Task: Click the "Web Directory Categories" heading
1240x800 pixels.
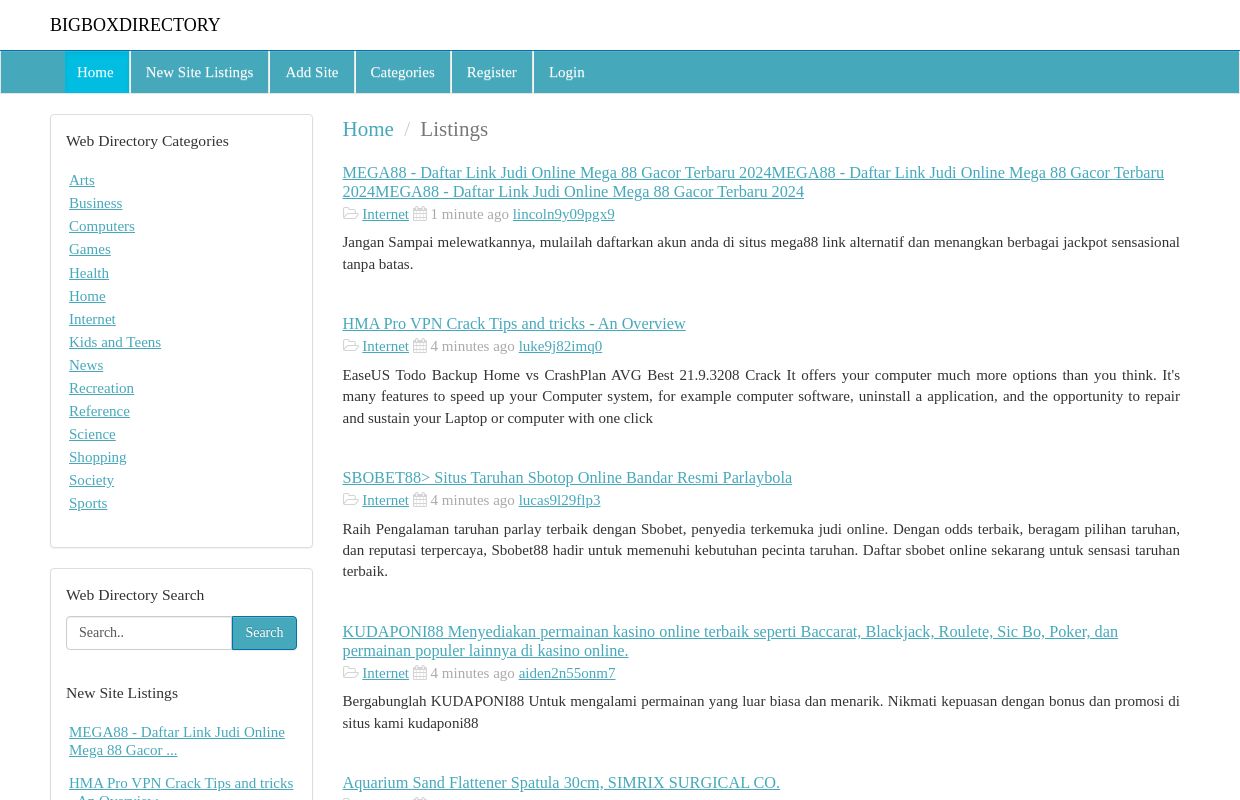Action: [147, 141]
